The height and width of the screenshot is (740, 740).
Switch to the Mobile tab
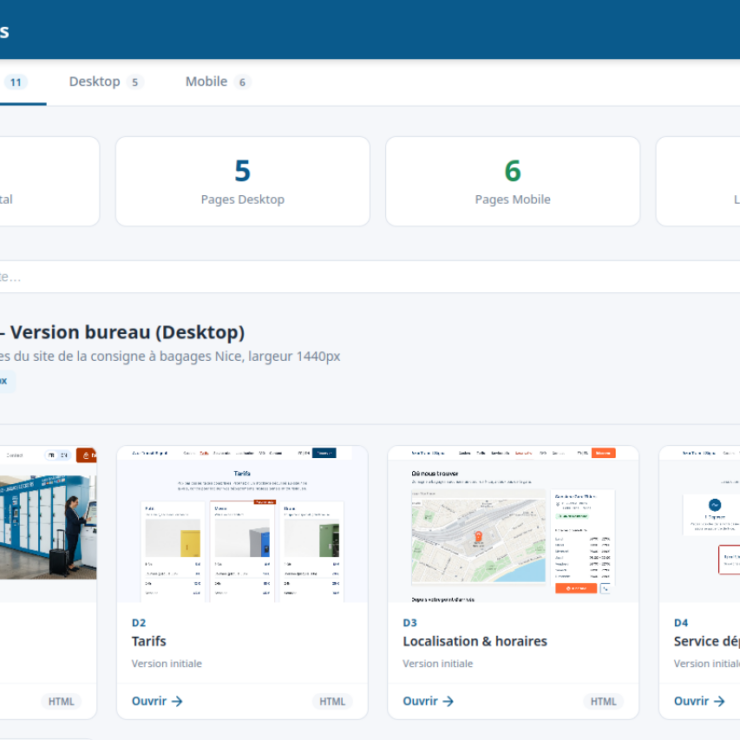218,82
